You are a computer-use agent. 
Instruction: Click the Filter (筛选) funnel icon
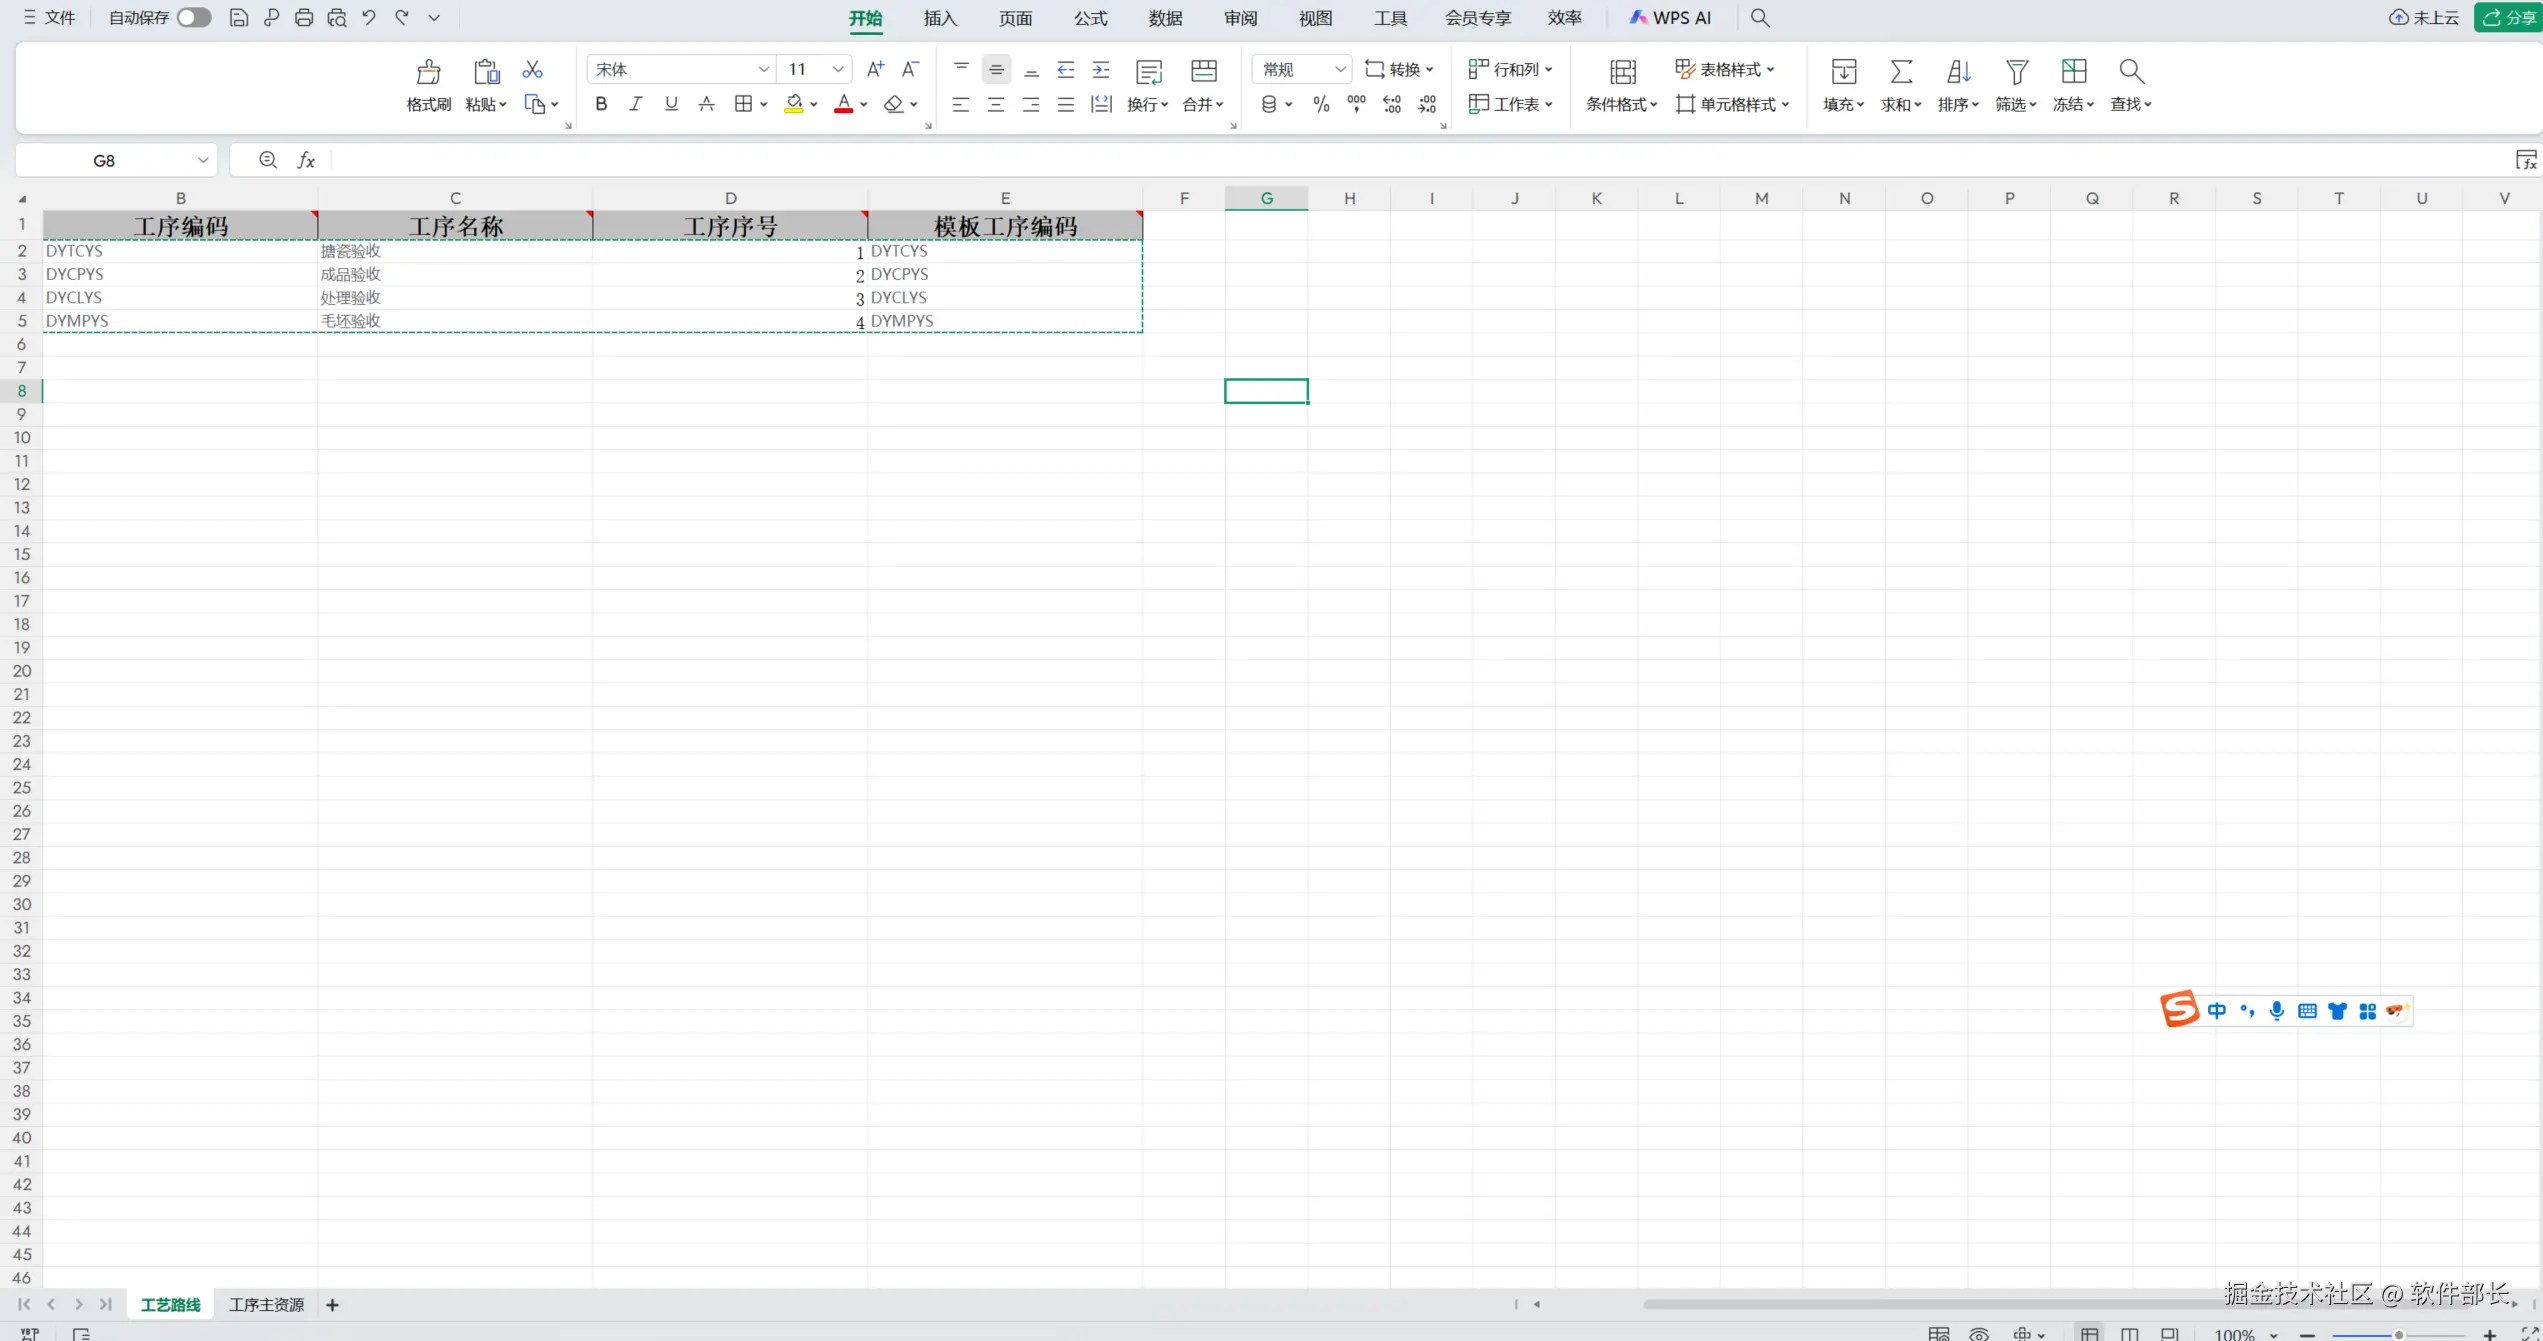2016,72
